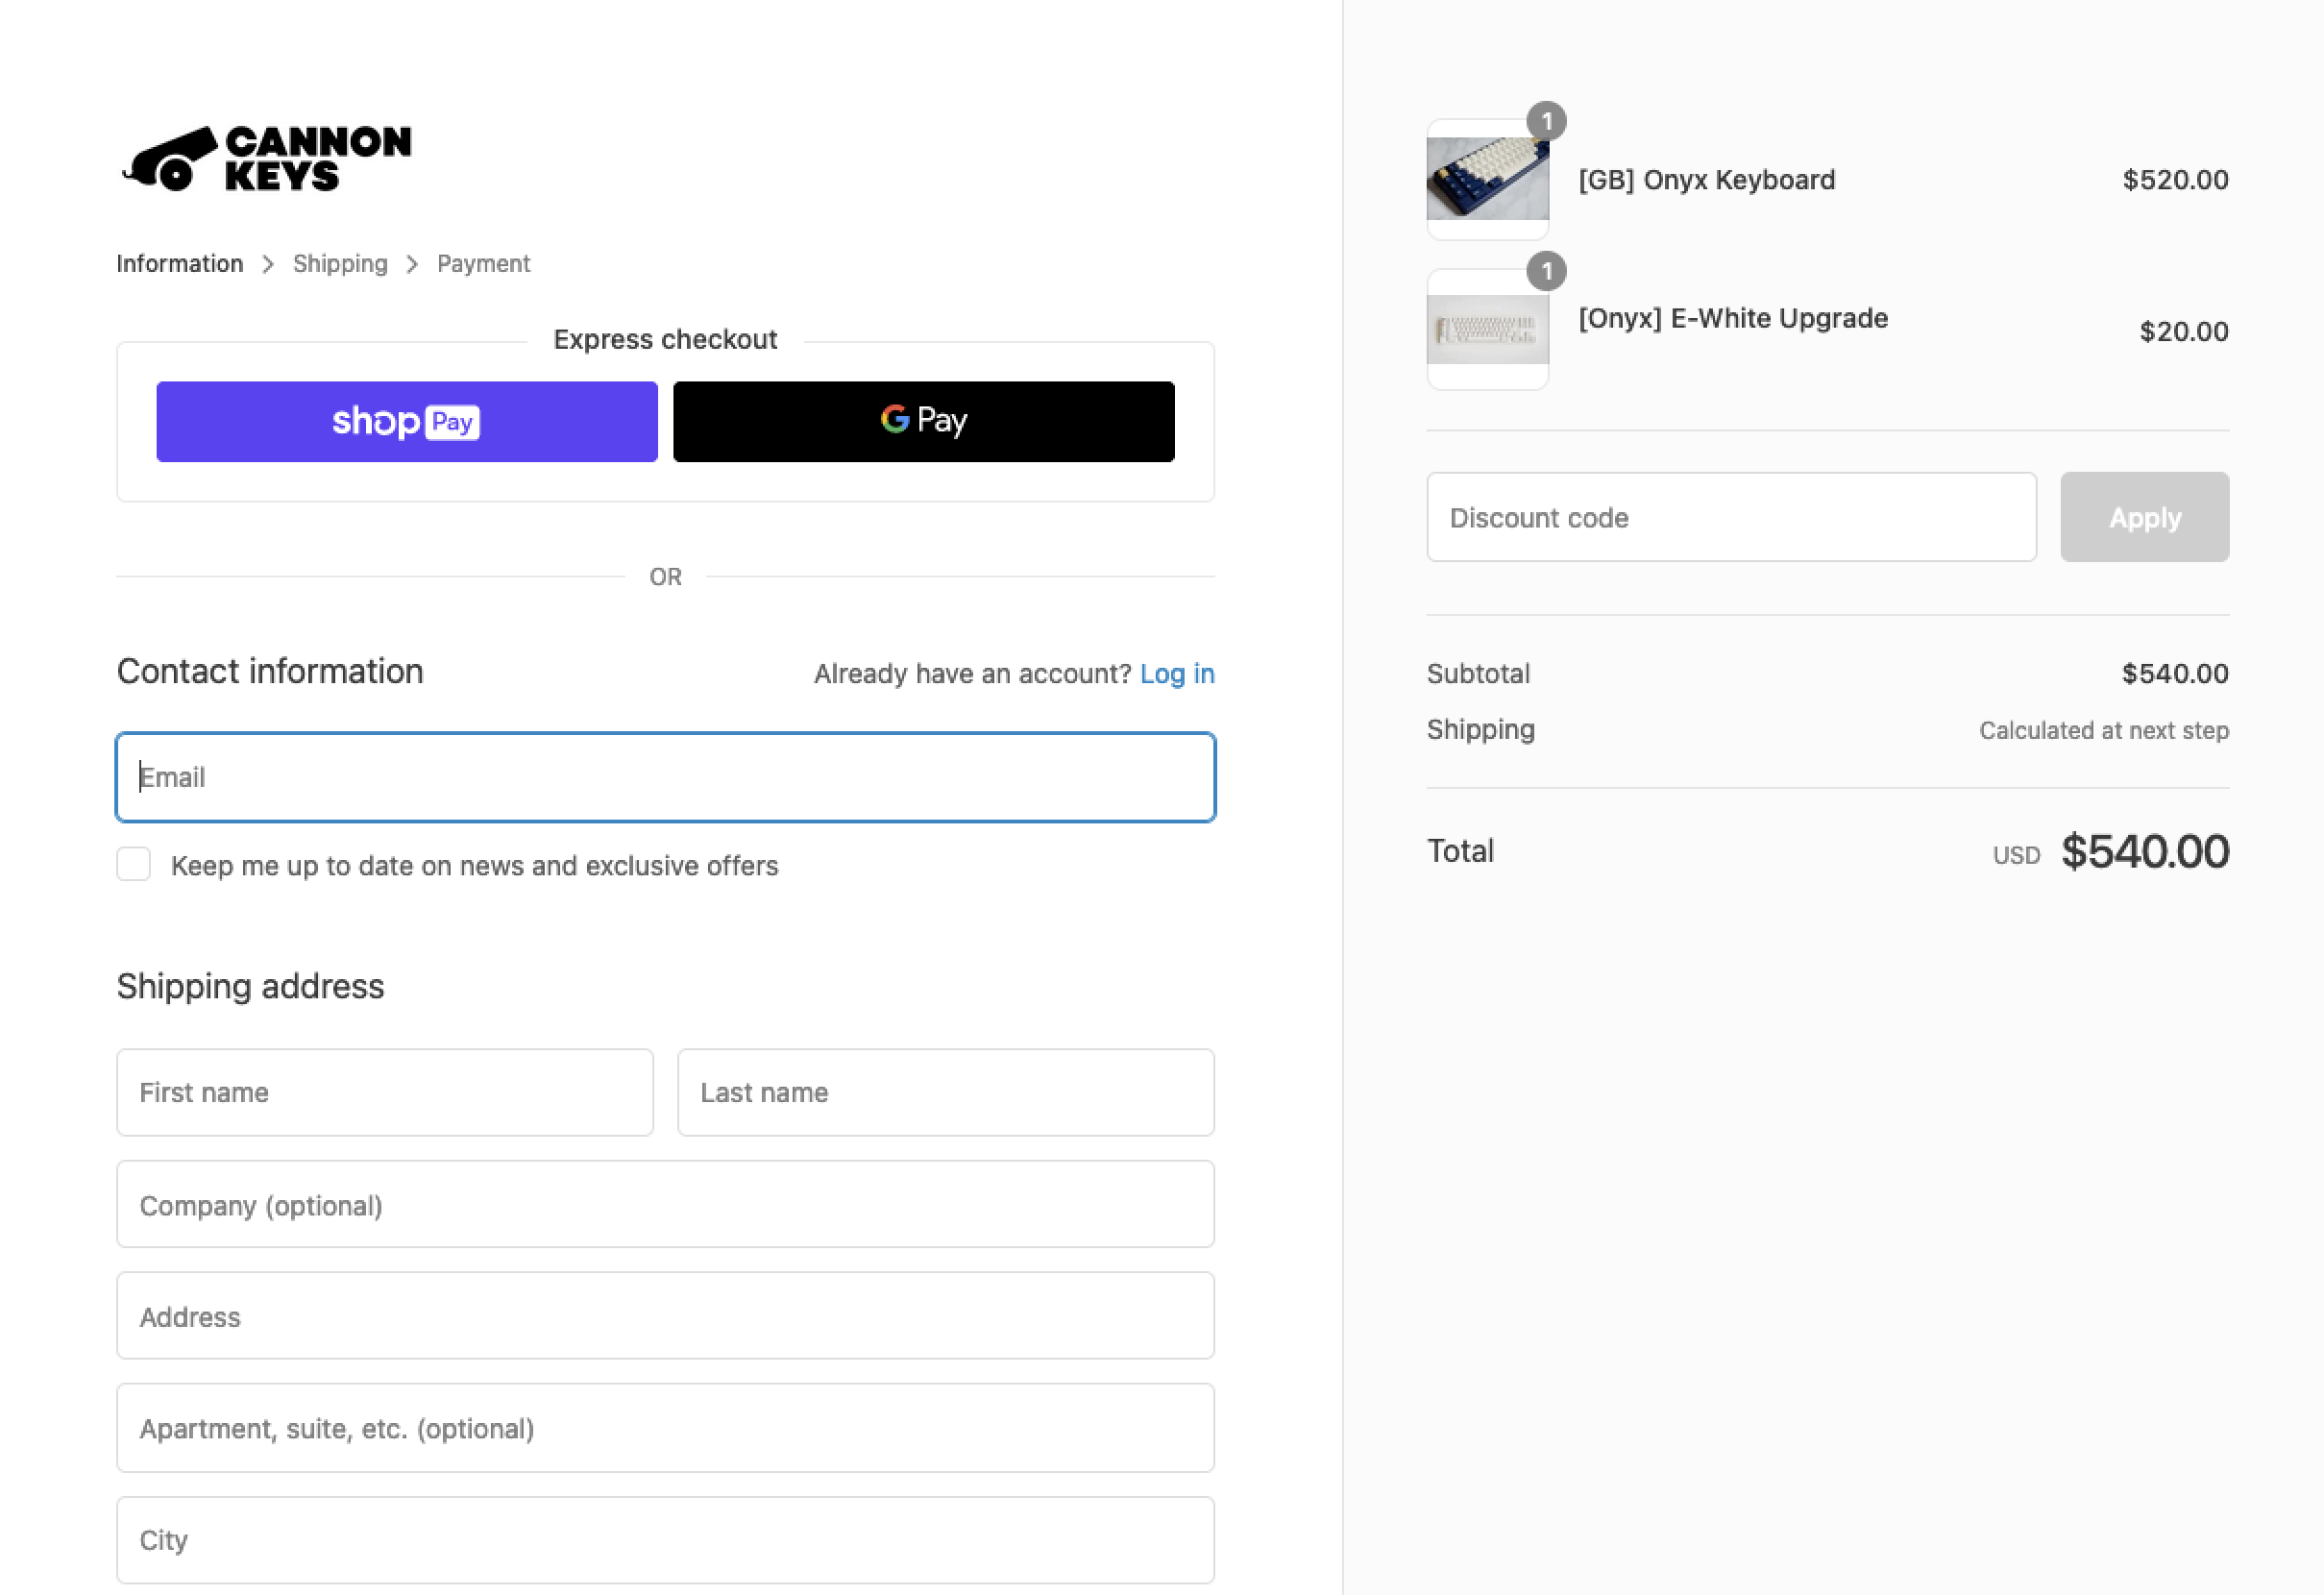The height and width of the screenshot is (1595, 2324).
Task: Click the Apartment, suite, etc. field
Action: 666,1428
